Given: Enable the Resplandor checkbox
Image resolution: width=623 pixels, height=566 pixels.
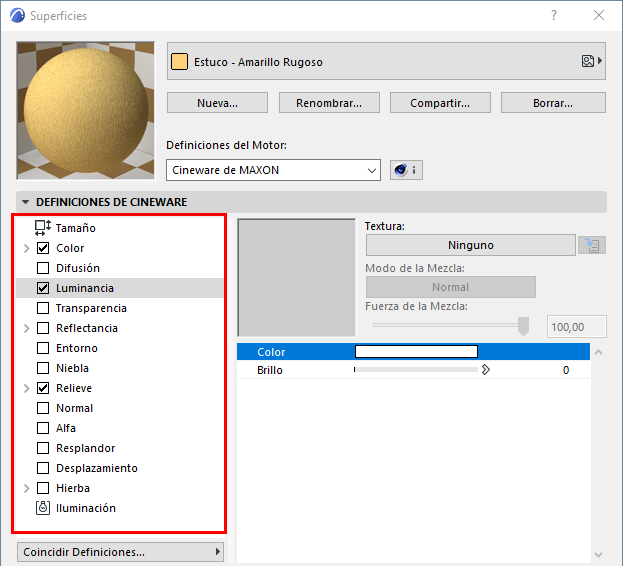Looking at the screenshot, I should pos(43,448).
